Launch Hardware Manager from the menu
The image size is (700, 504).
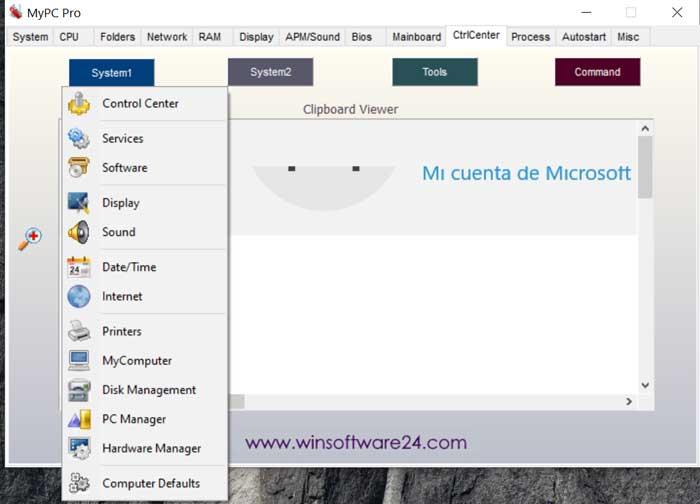pyautogui.click(x=145, y=448)
